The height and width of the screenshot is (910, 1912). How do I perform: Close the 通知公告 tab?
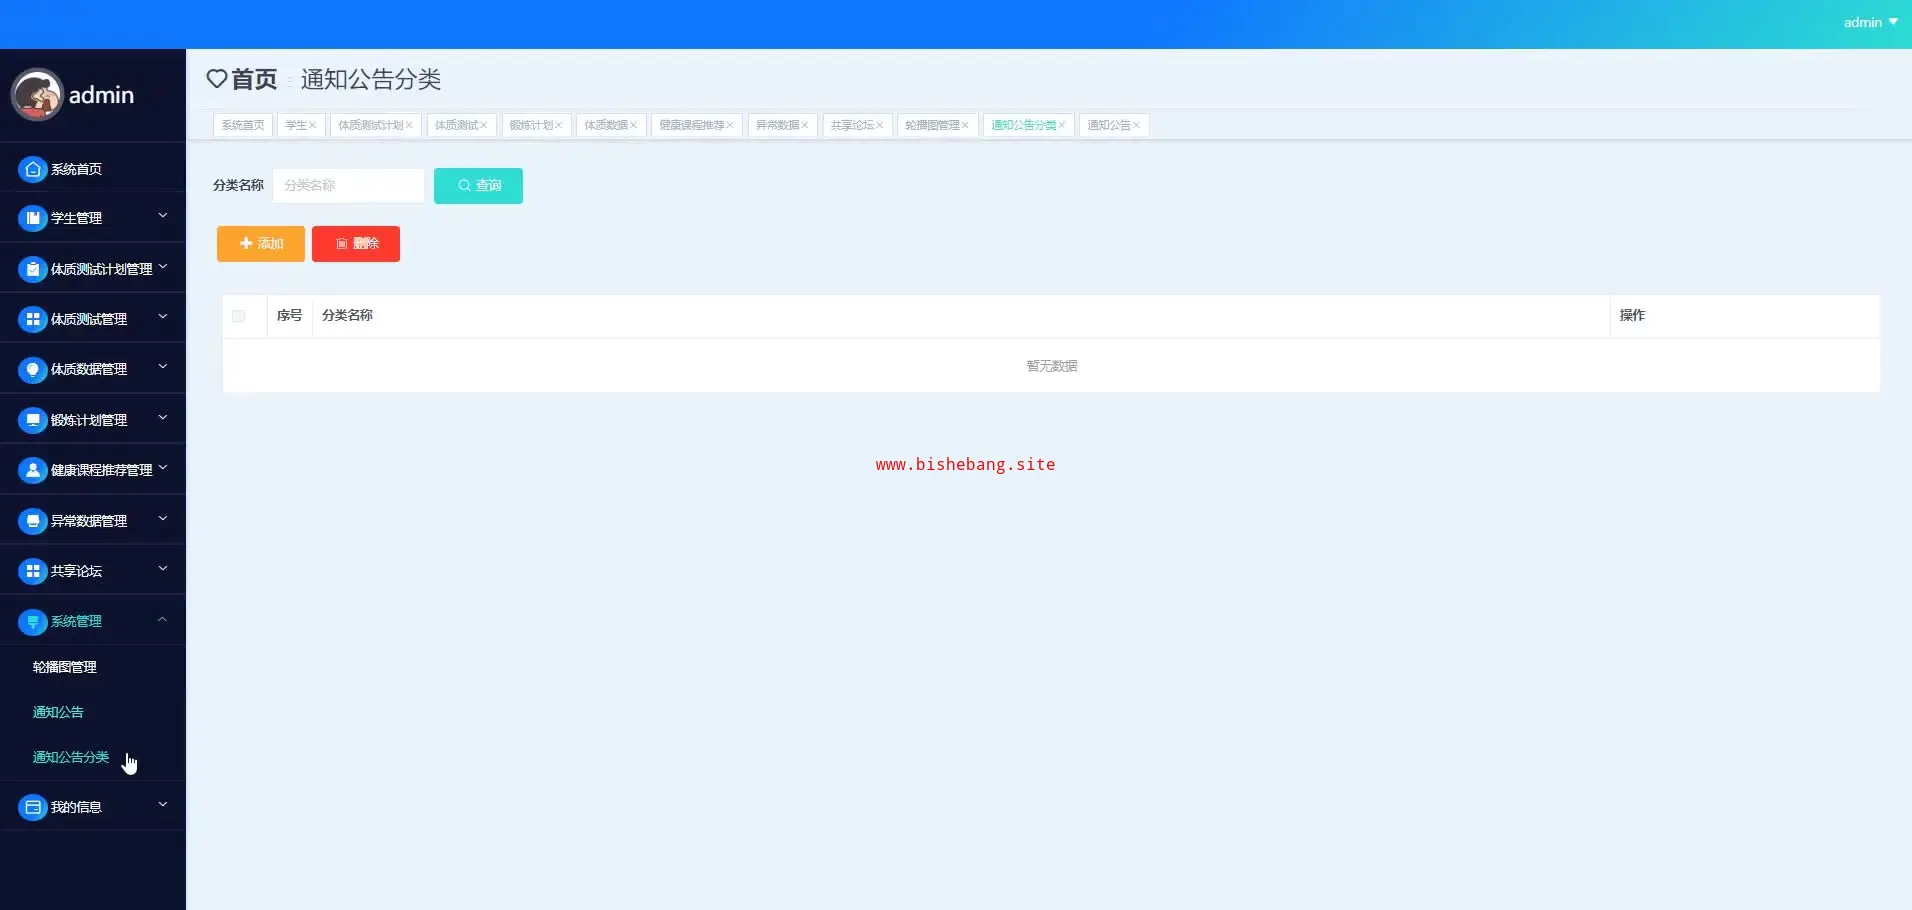tap(1137, 125)
